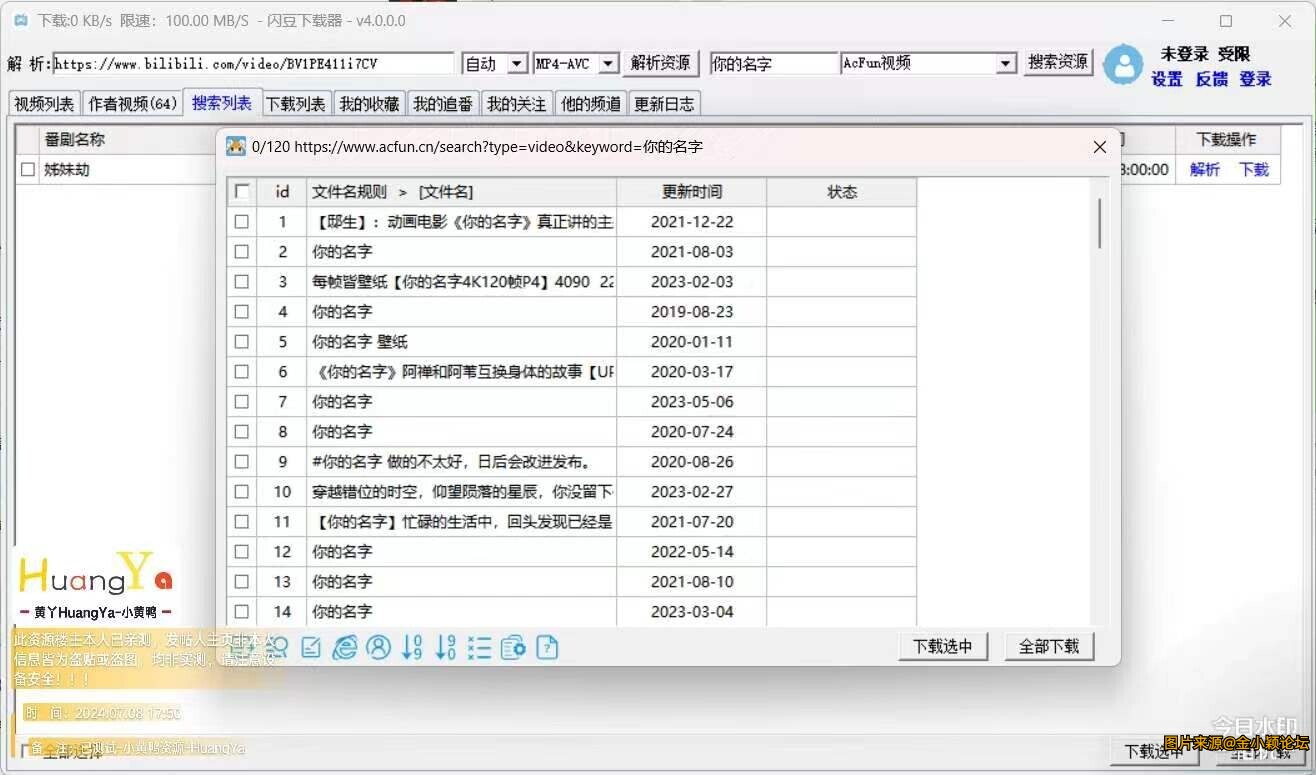Click the bilibili URL input field
Screen dimensions: 1316x775
[254, 63]
